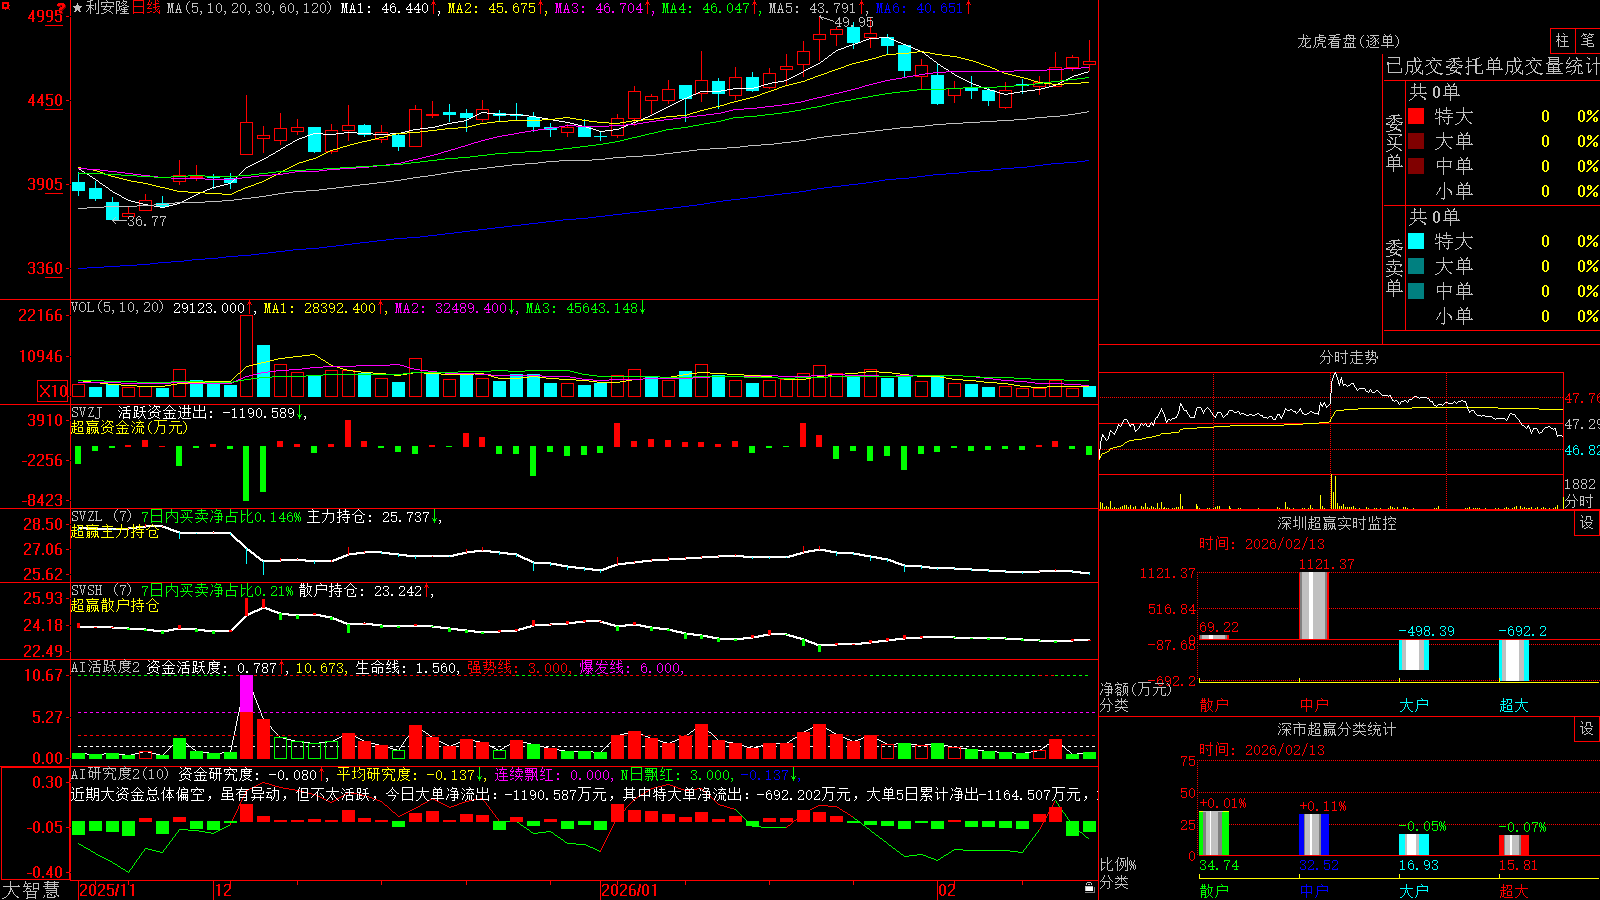Screen dimensions: 1600x900
Task: Select the 日线 period label
Action: click(146, 8)
